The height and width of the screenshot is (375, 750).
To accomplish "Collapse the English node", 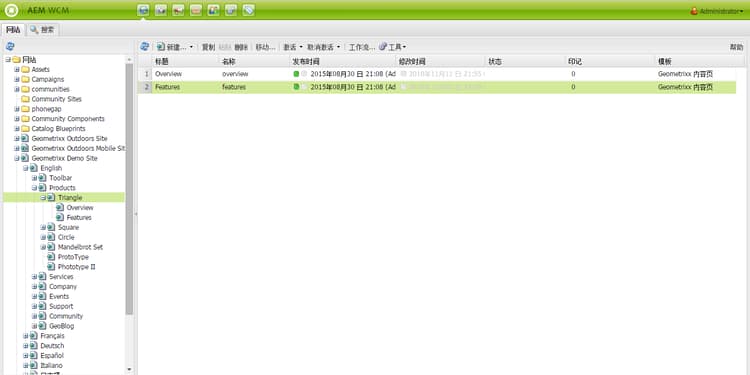I will click(x=25, y=168).
